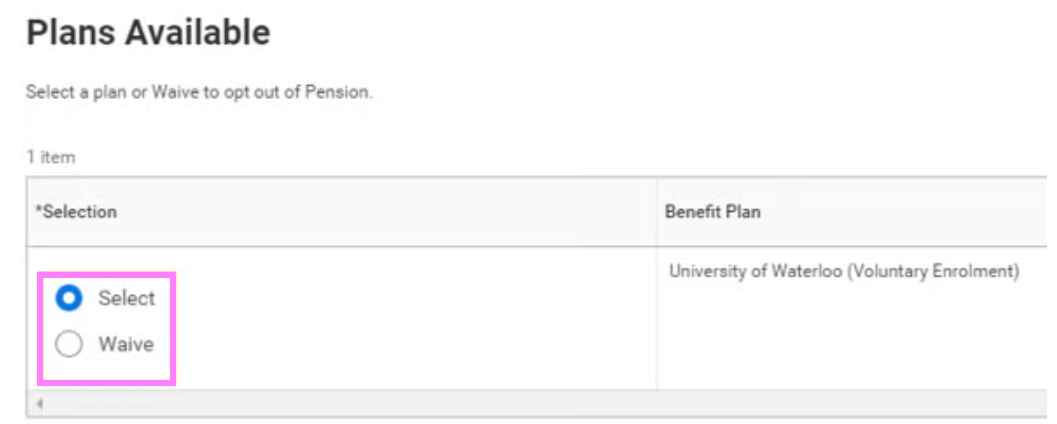The width and height of the screenshot is (1057, 424).
Task: Click the left arrow on horizontal scrollbar
Action: click(x=38, y=403)
